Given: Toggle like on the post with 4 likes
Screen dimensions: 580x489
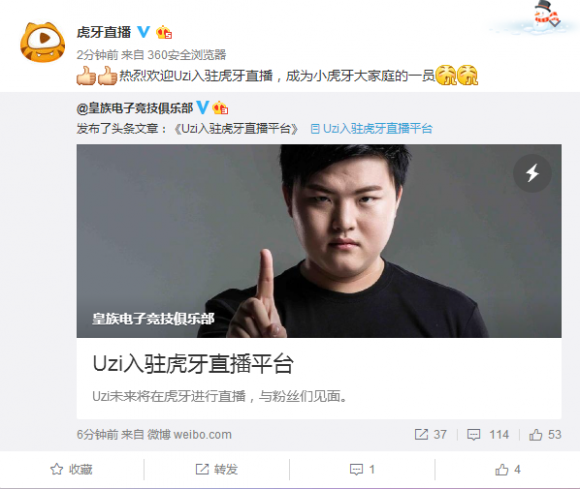Looking at the screenshot, I should click(x=508, y=469).
